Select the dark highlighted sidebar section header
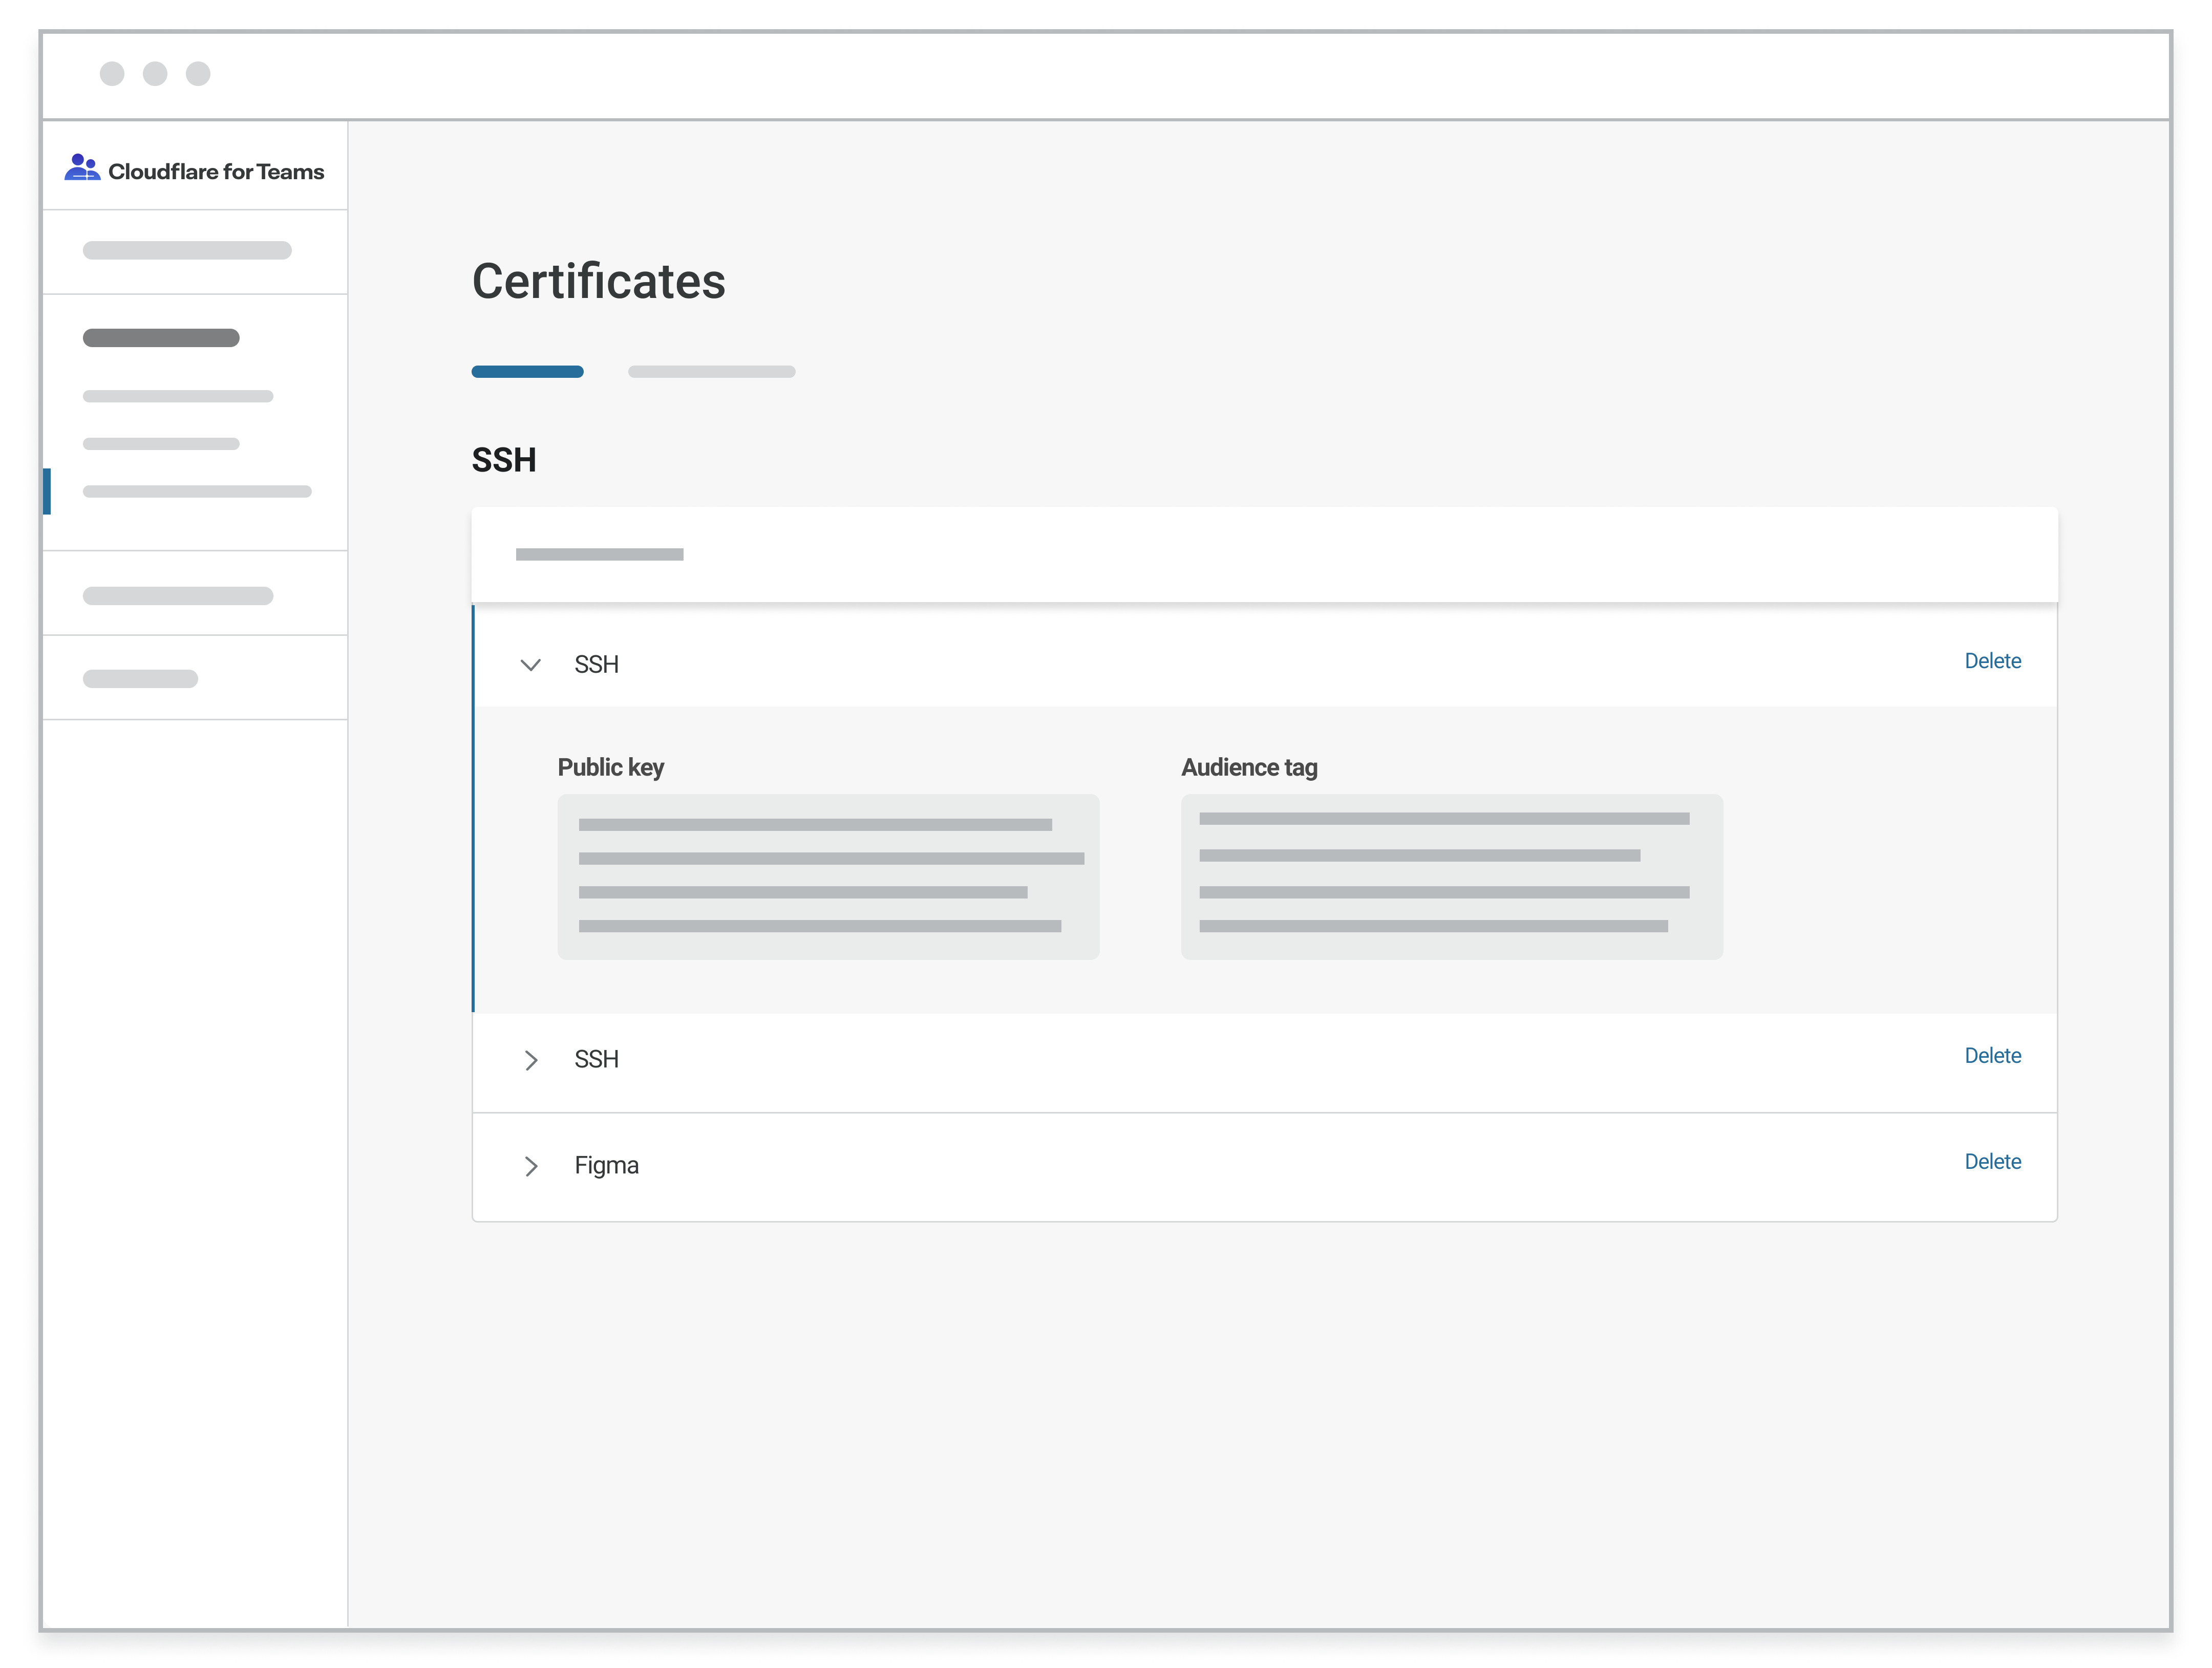Image resolution: width=2212 pixels, height=1668 pixels. [161, 338]
